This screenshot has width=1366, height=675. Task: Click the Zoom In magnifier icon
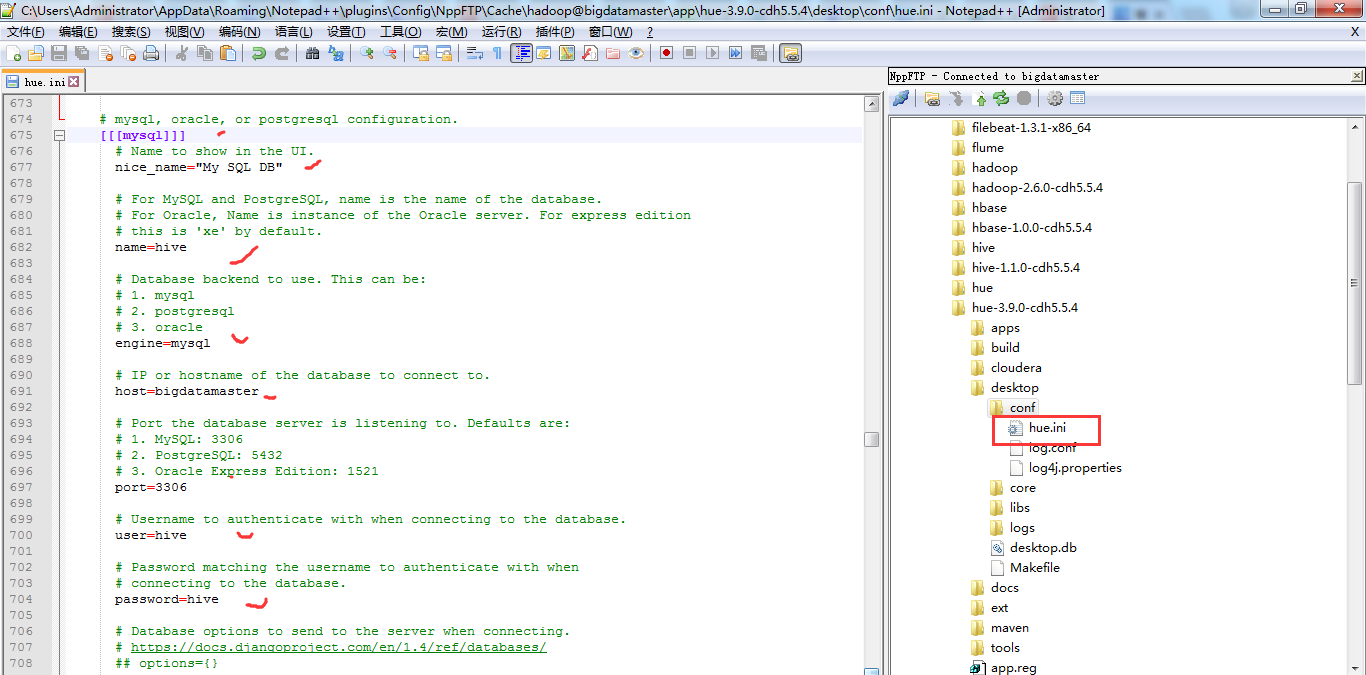(x=367, y=53)
